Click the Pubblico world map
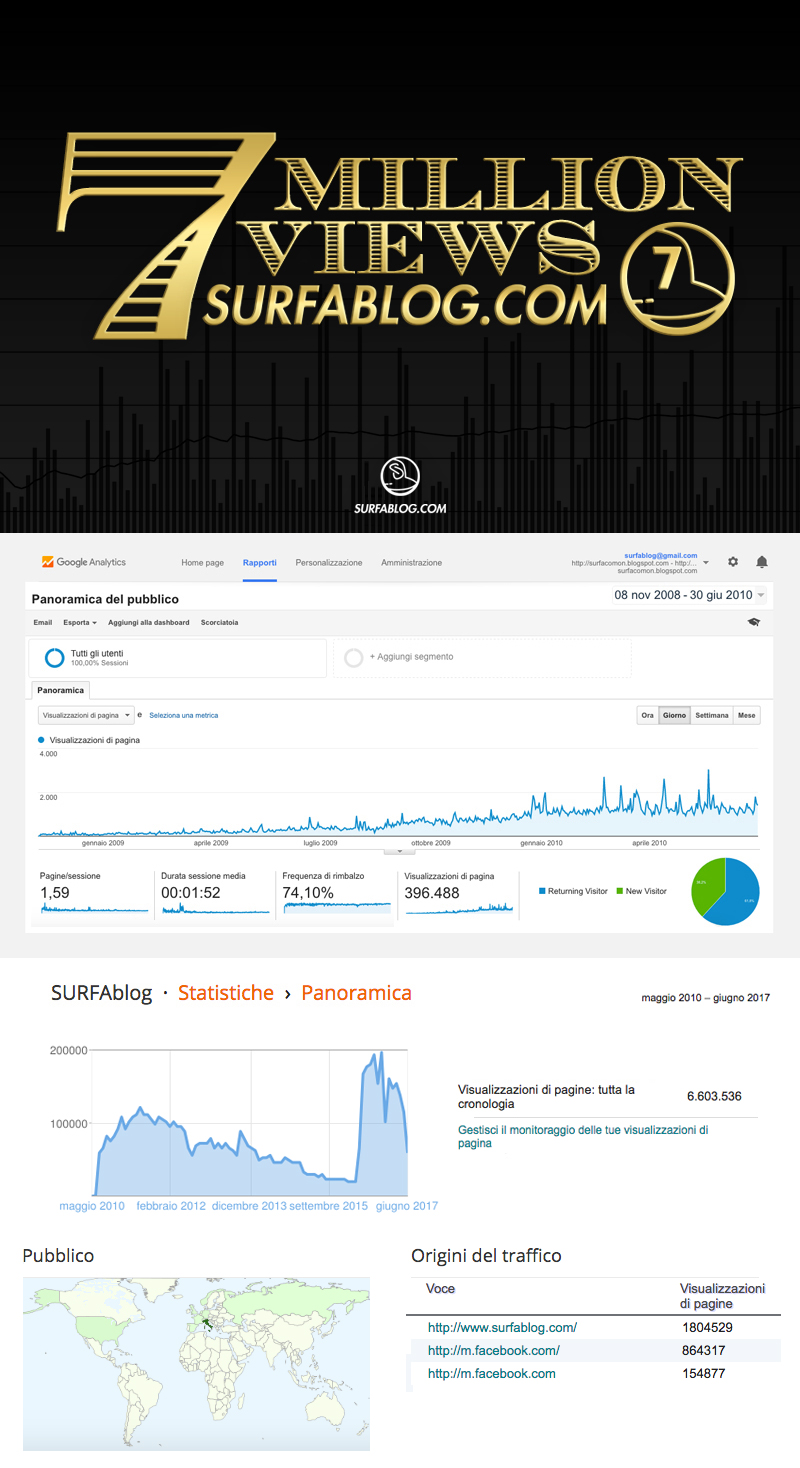The image size is (800, 1468). 196,1363
